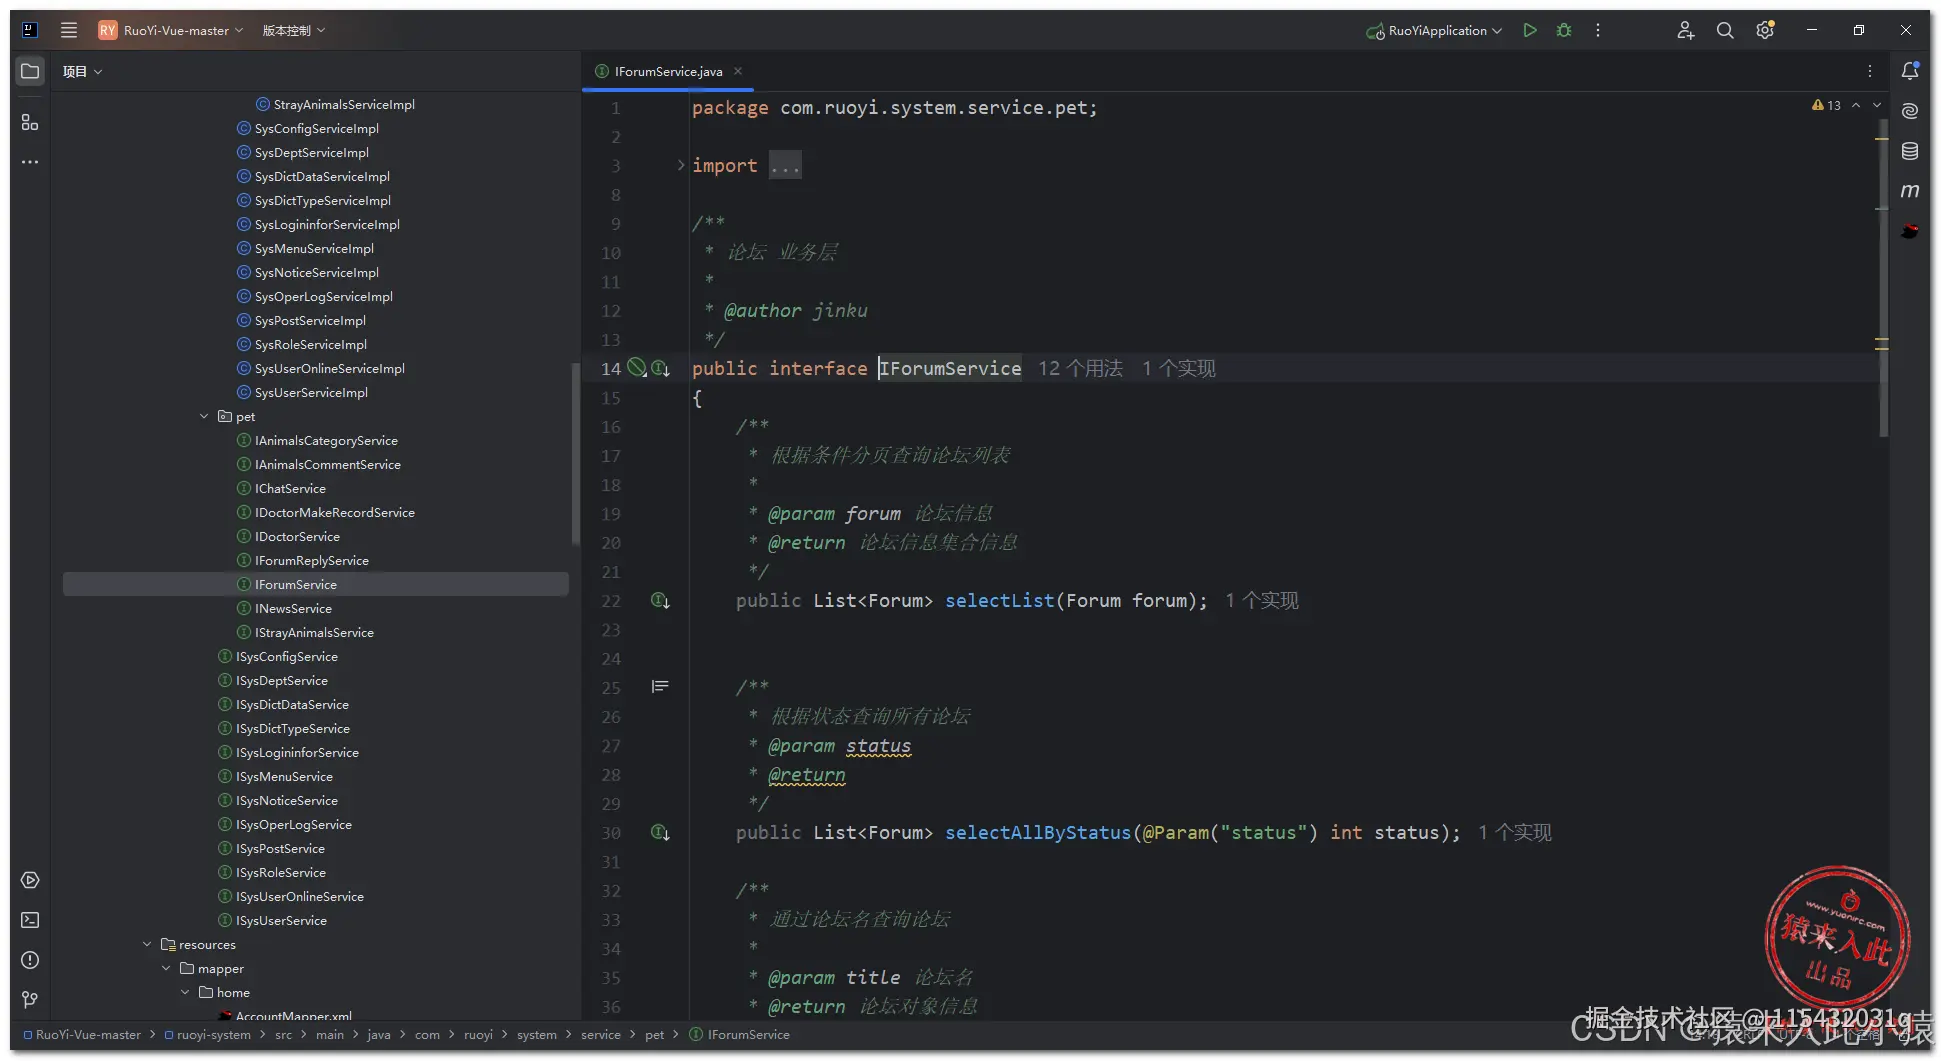Jump to the previous highlighted problem arrow
Viewport: 1941px width, 1061px height.
(1856, 105)
